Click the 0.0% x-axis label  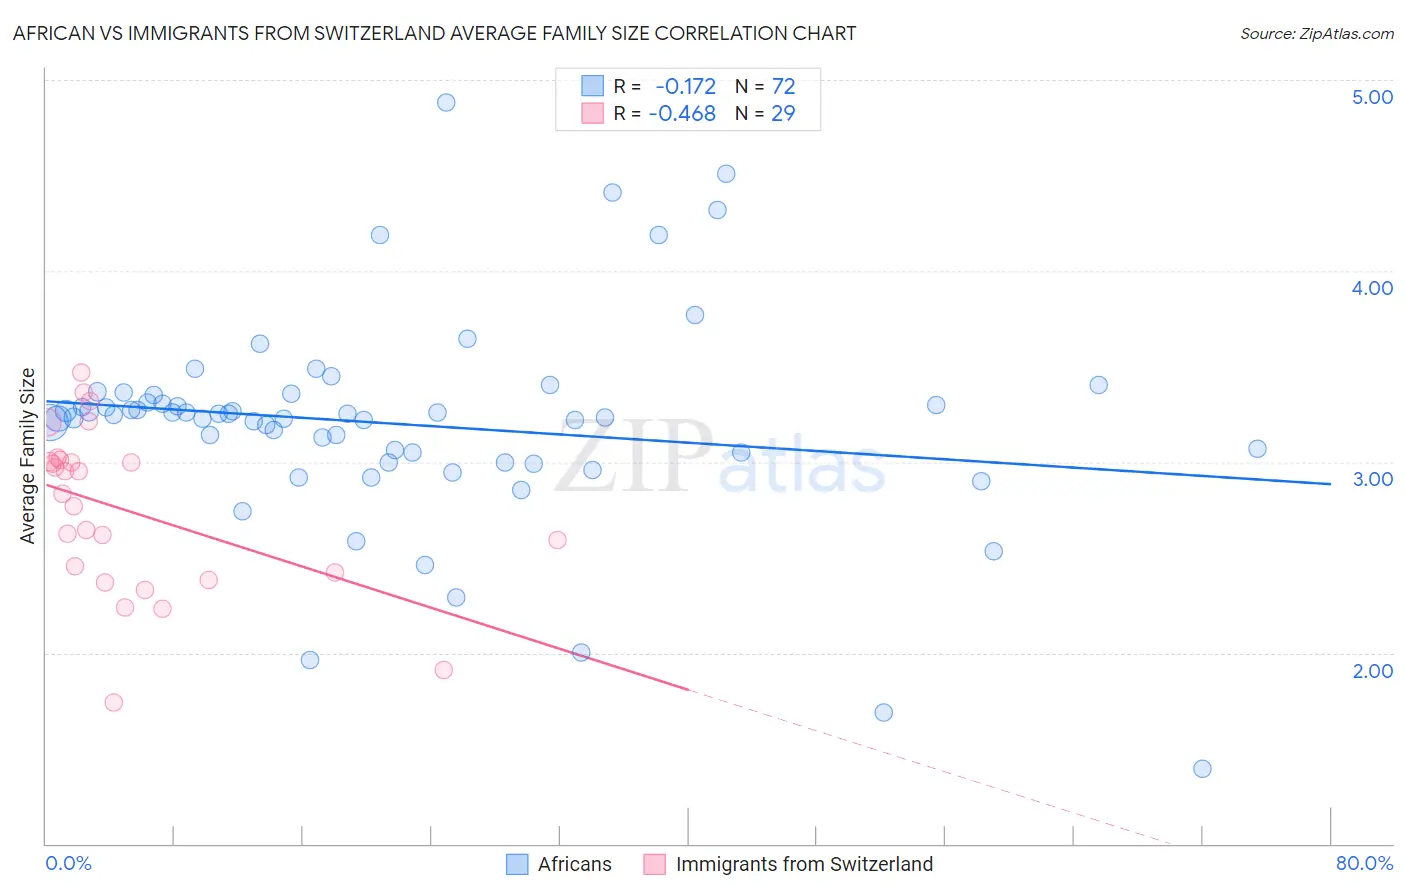click(x=69, y=863)
